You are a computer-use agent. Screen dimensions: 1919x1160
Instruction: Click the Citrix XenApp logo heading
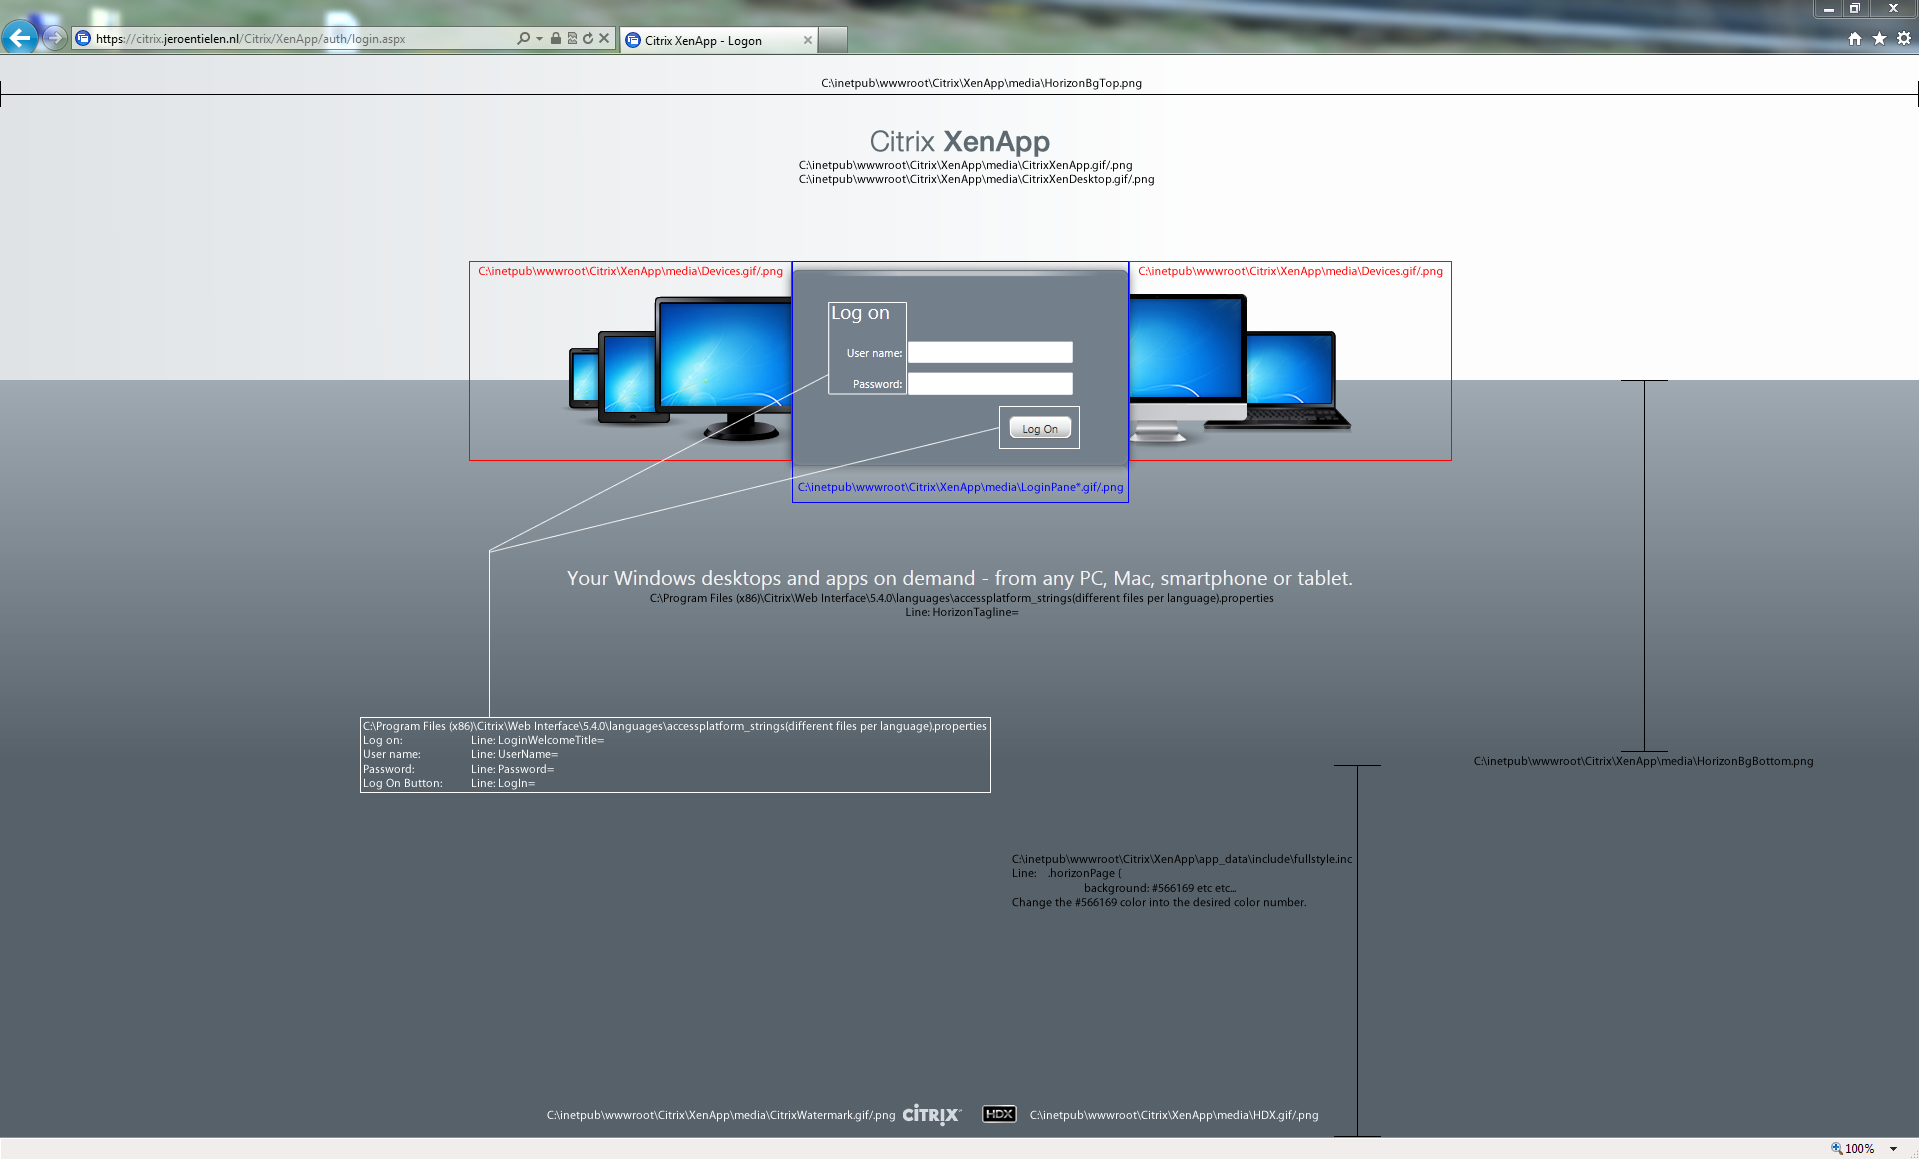pyautogui.click(x=960, y=141)
